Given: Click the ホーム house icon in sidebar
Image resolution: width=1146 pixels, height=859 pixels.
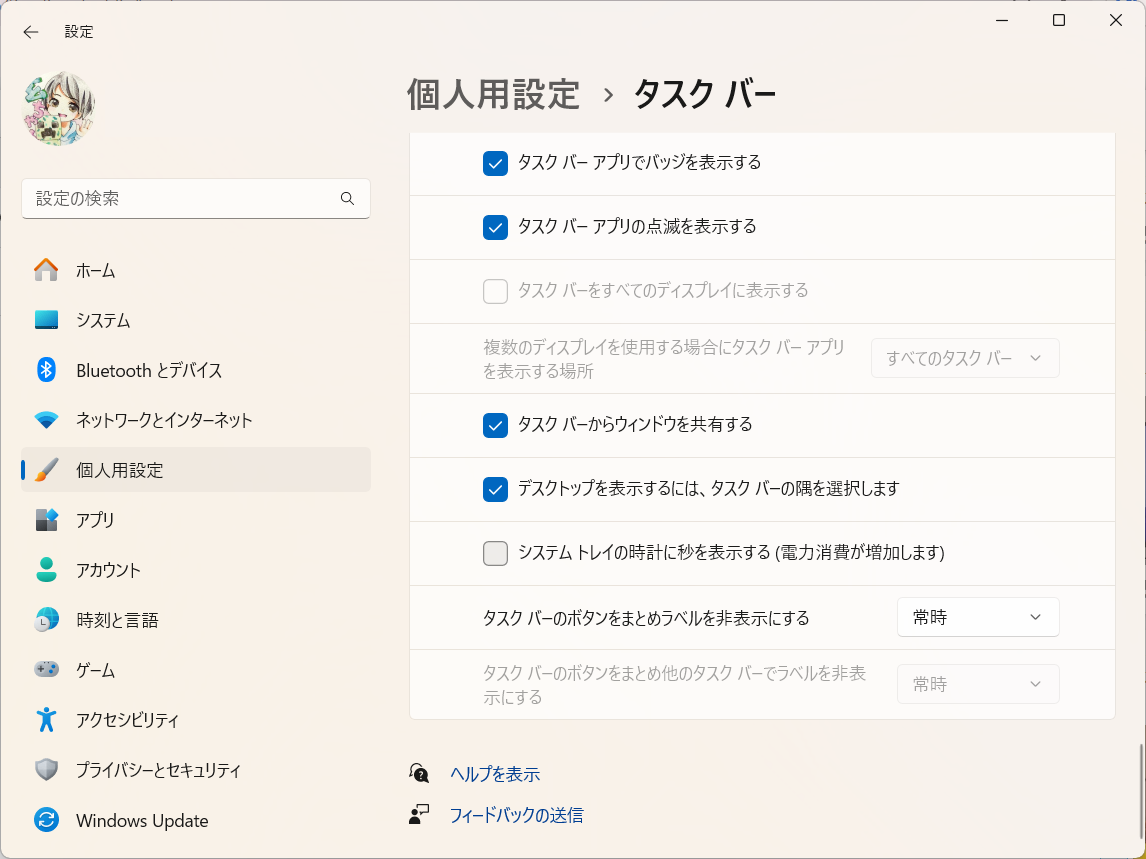Looking at the screenshot, I should [46, 270].
